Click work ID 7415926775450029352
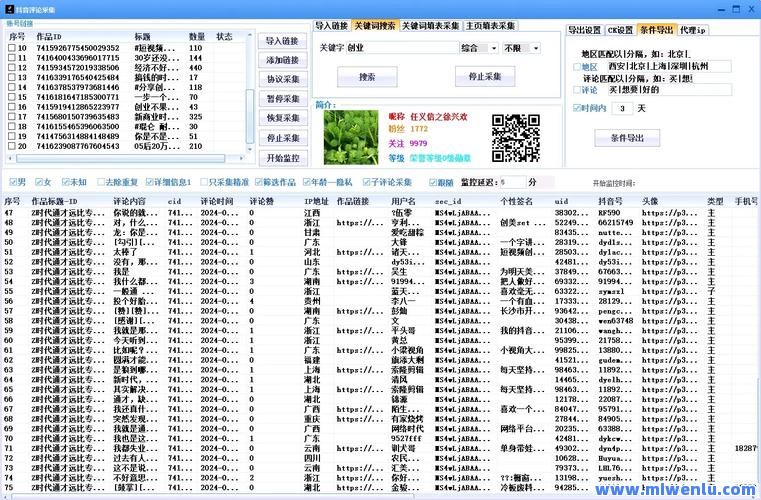Viewport: 761px width, 500px height. (78, 48)
